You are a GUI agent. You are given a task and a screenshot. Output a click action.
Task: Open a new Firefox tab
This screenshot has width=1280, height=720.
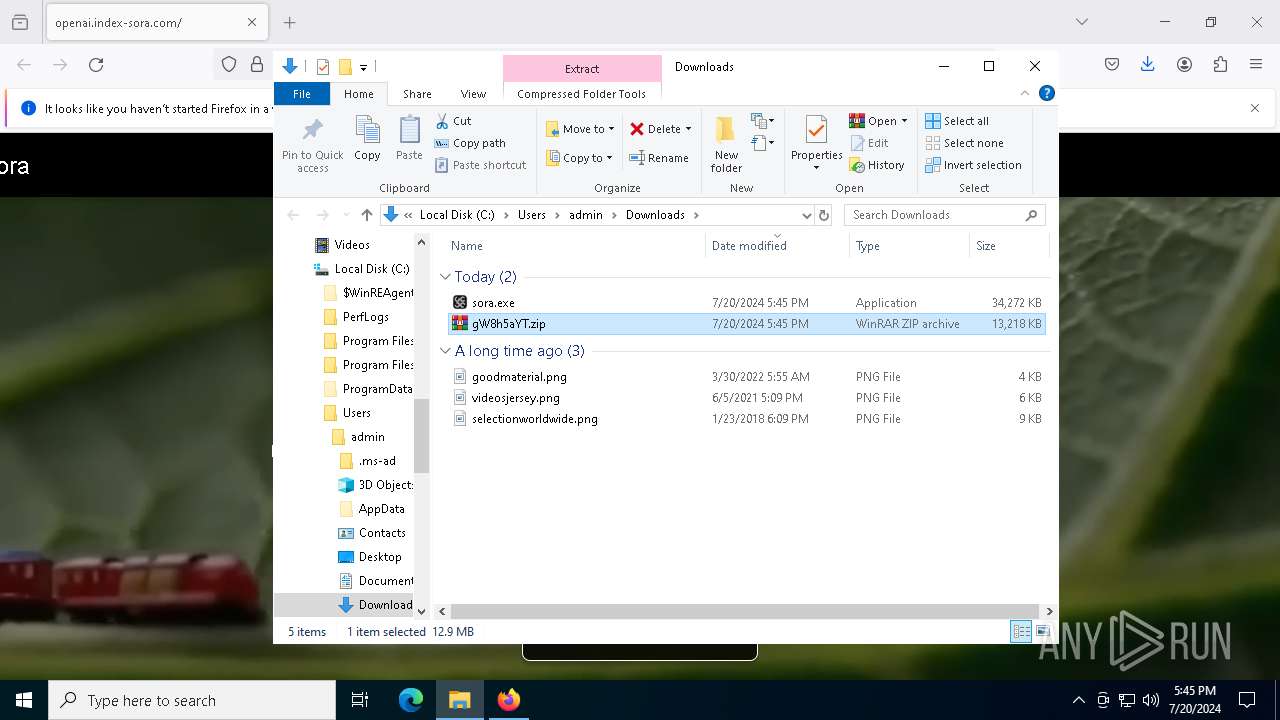coord(290,22)
